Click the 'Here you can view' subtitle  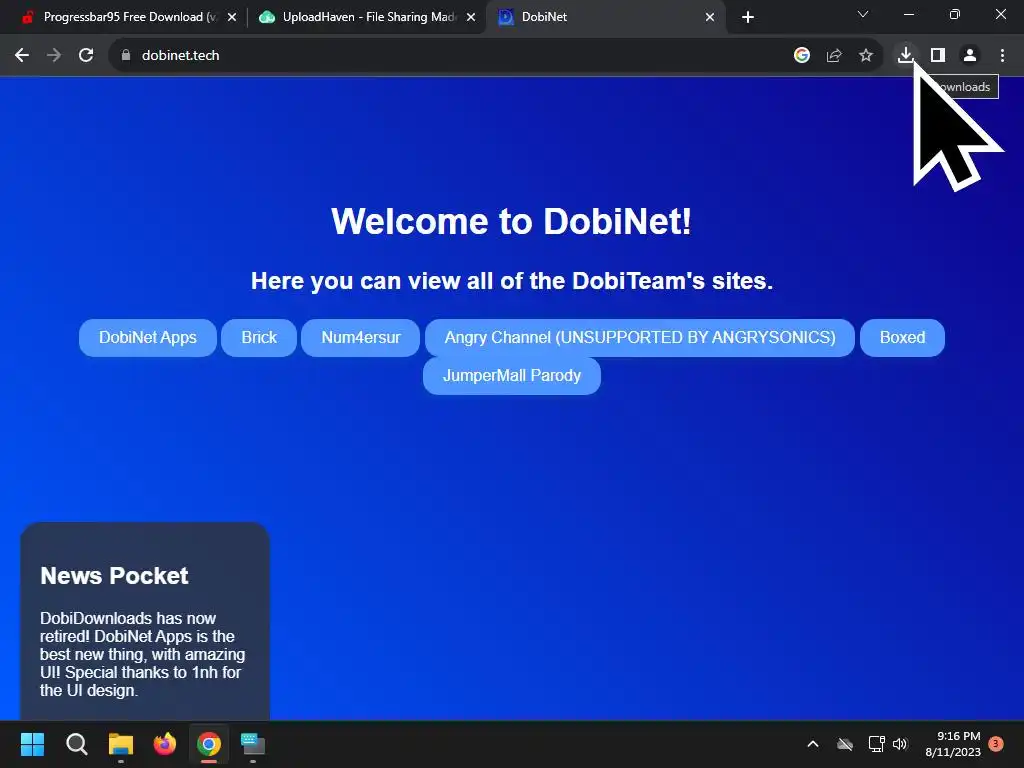click(512, 281)
